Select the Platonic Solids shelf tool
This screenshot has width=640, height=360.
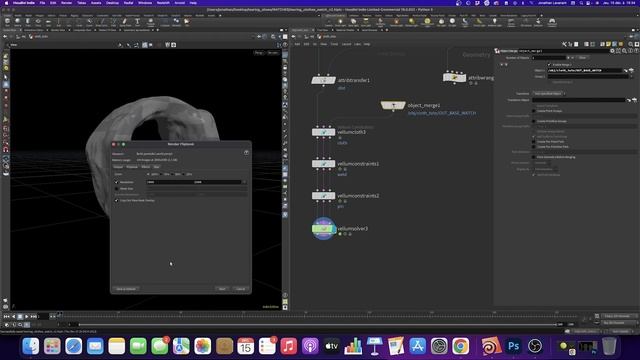tap(151, 22)
